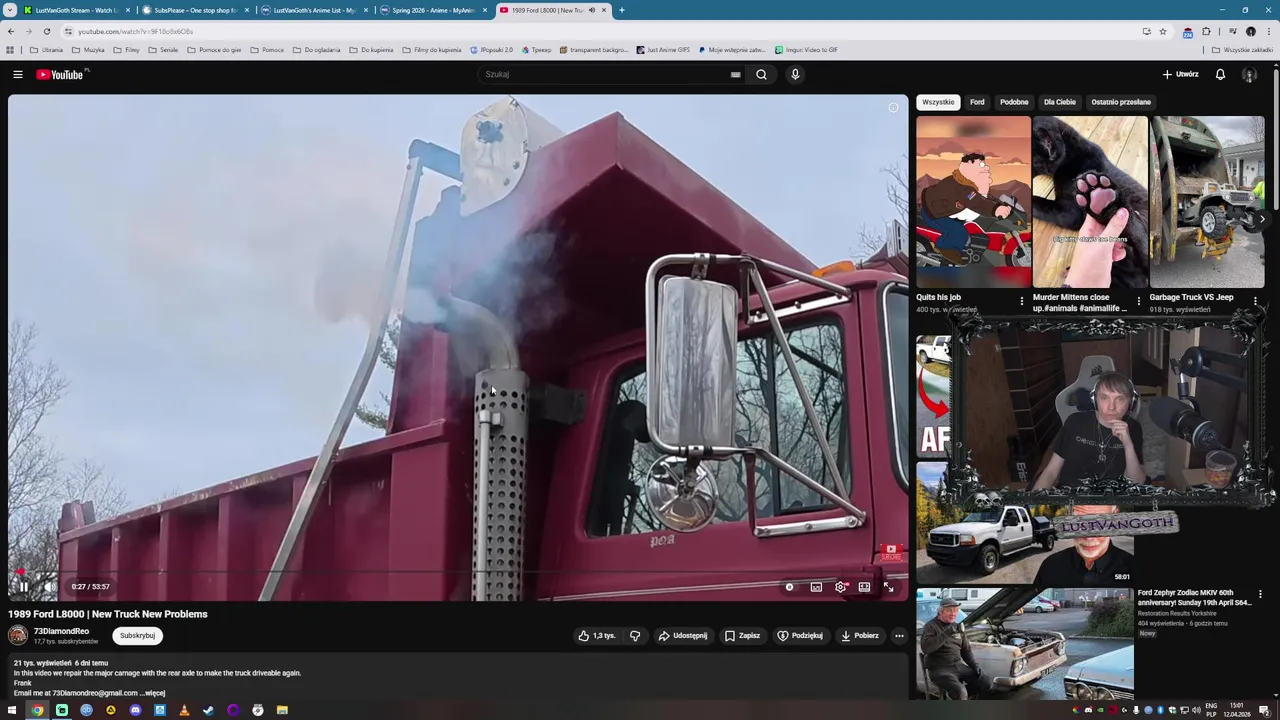Click the Subskrybuj button
The image size is (1280, 720).
tap(137, 635)
